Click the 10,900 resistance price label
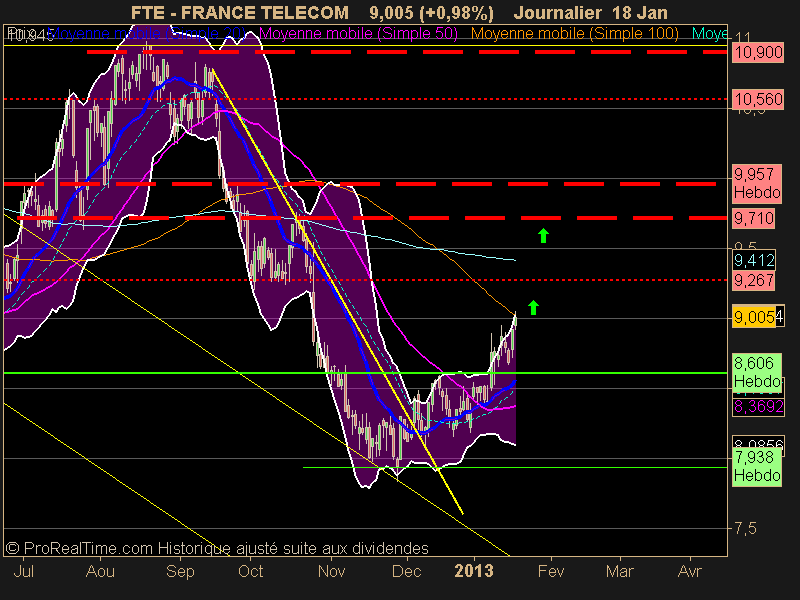This screenshot has height=600, width=800. pyautogui.click(x=758, y=53)
